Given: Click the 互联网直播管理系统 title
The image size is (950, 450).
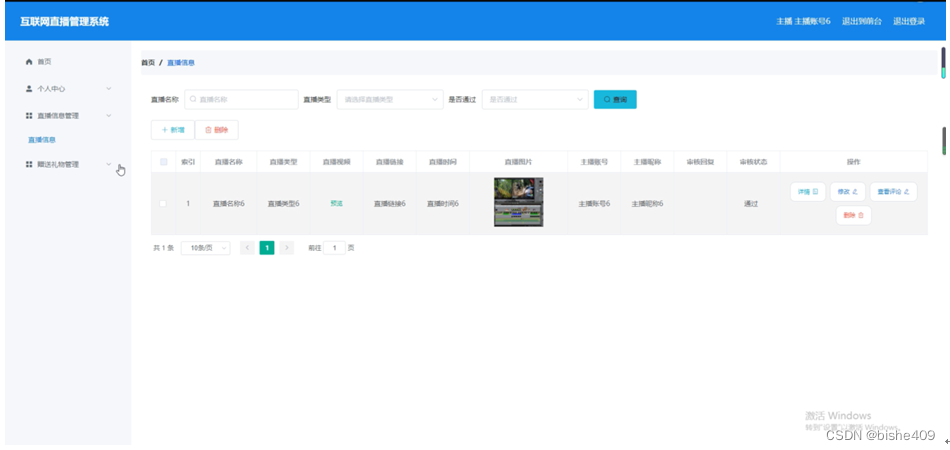Looking at the screenshot, I should pyautogui.click(x=65, y=21).
